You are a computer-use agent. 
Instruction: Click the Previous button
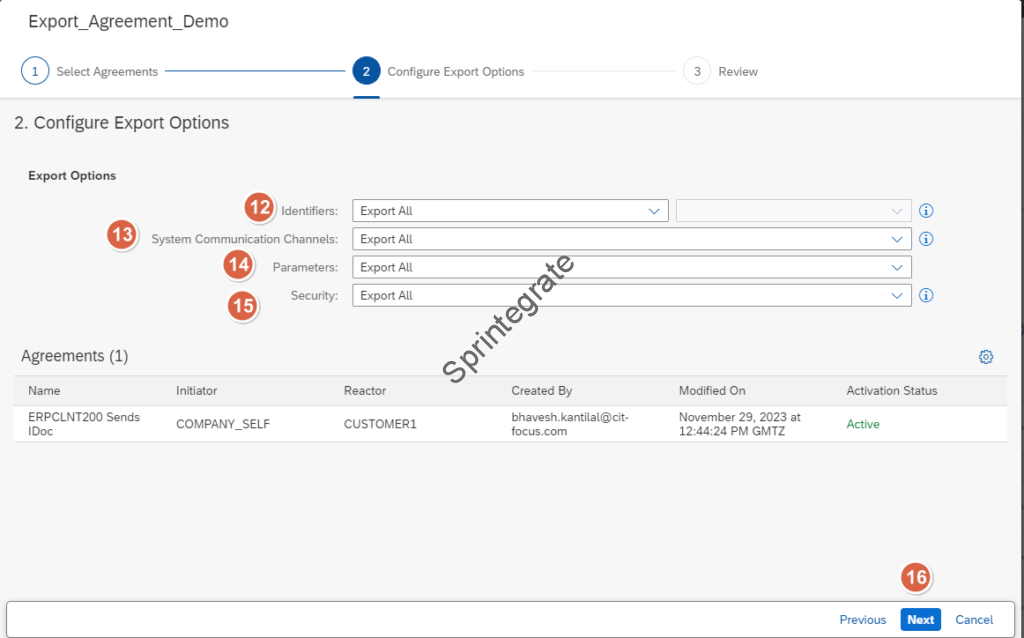(x=862, y=620)
